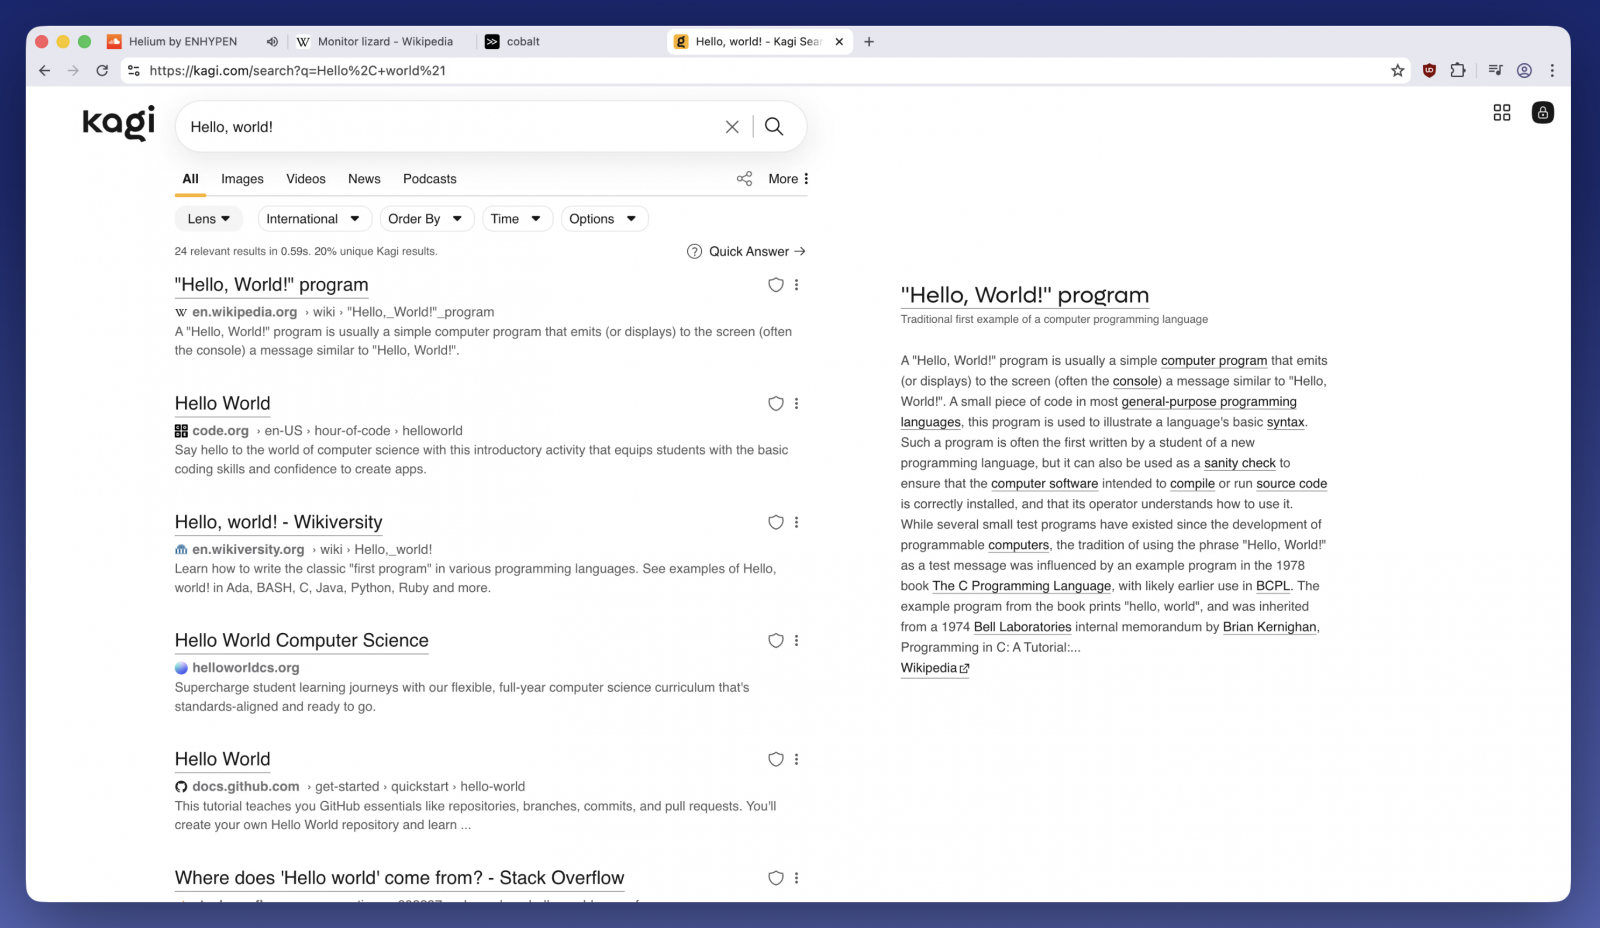Open the uBlock Origin extension
Screen dimensions: 1600x928
[1429, 71]
